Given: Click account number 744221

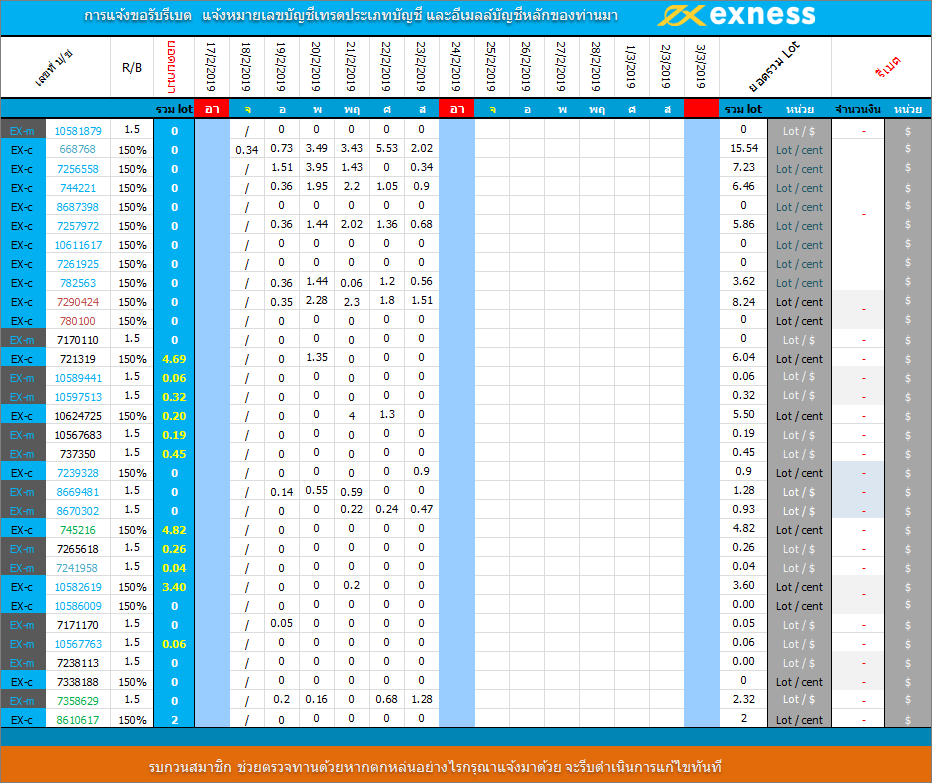Looking at the screenshot, I should tap(78, 188).
